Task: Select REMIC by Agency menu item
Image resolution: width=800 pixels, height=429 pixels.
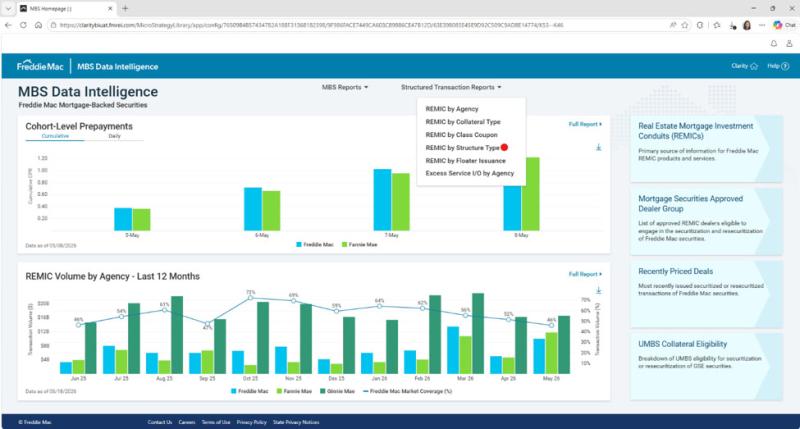Action: click(452, 109)
